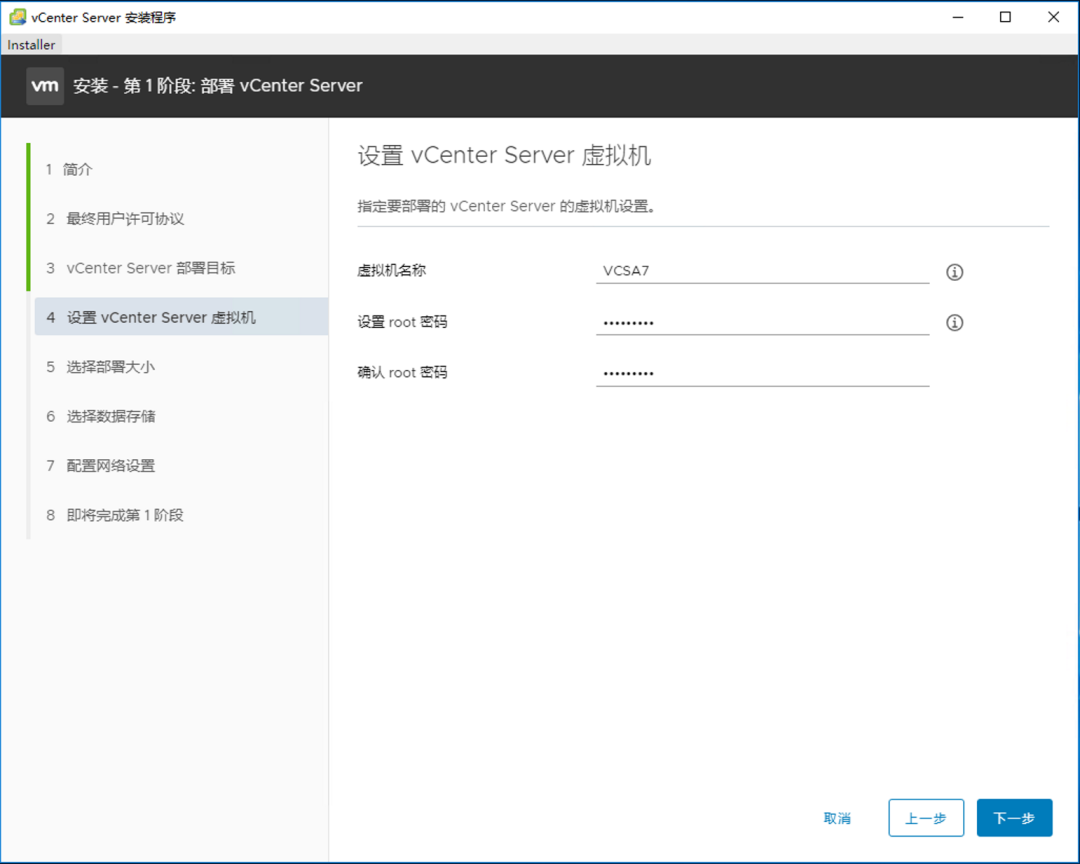Maximize the installer window

tap(1005, 17)
